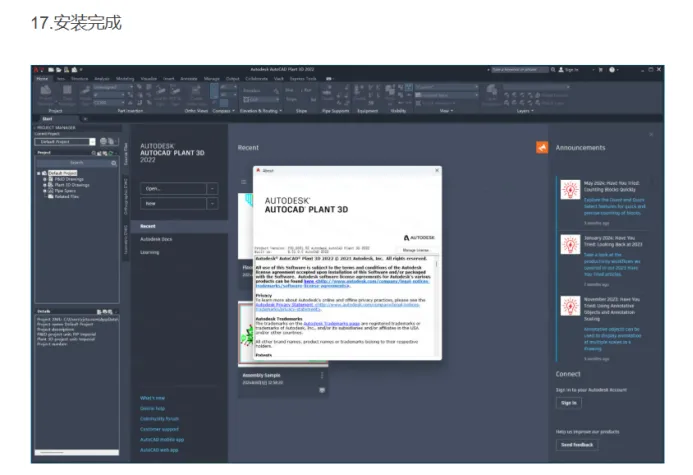The height and width of the screenshot is (475, 693).
Task: Click the vertical dots menu on Assembly Sample card
Action: 322,375
